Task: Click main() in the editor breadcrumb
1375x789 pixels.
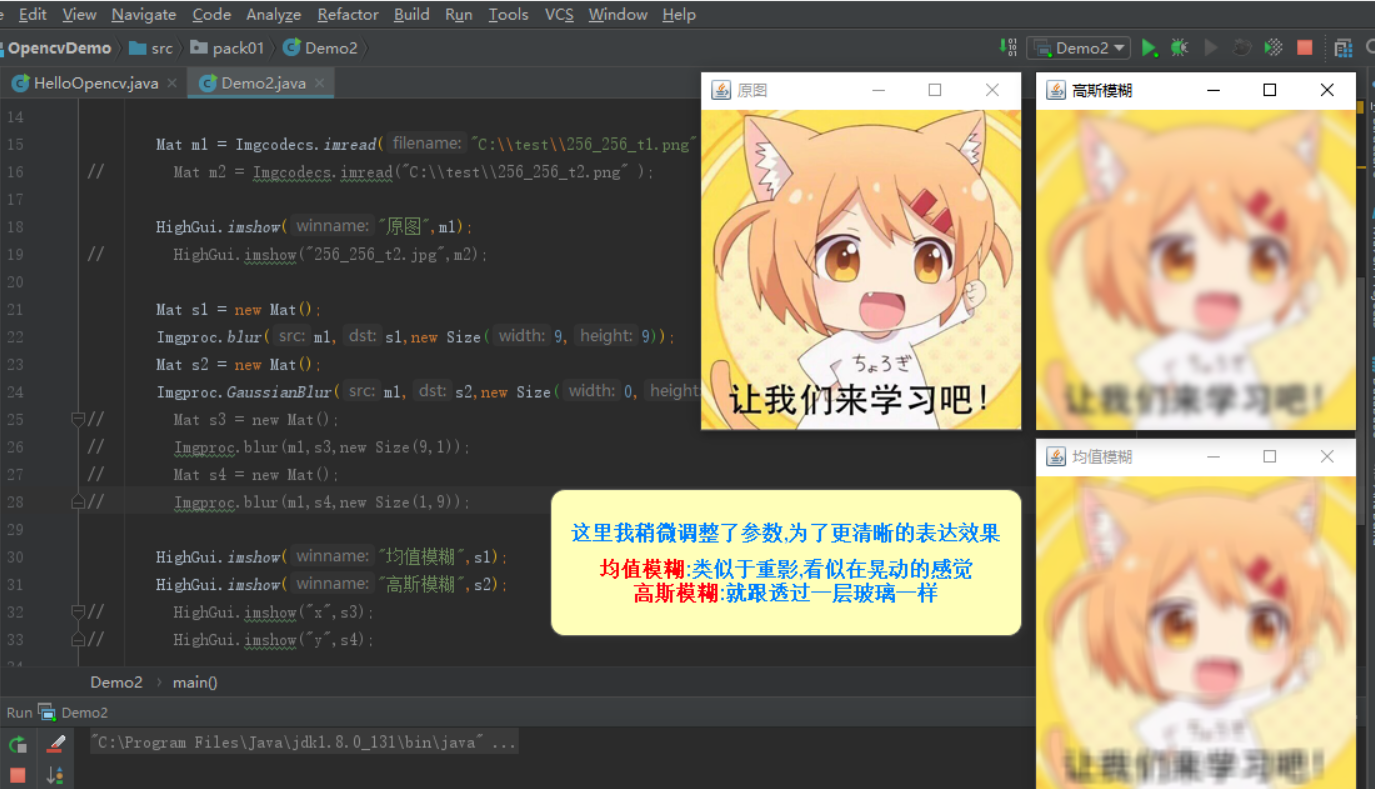Action: [195, 682]
